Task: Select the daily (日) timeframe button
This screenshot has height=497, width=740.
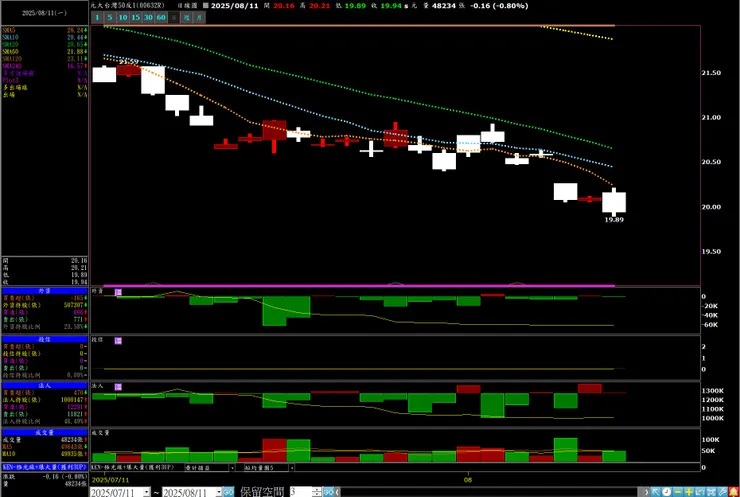Action: 174,17
